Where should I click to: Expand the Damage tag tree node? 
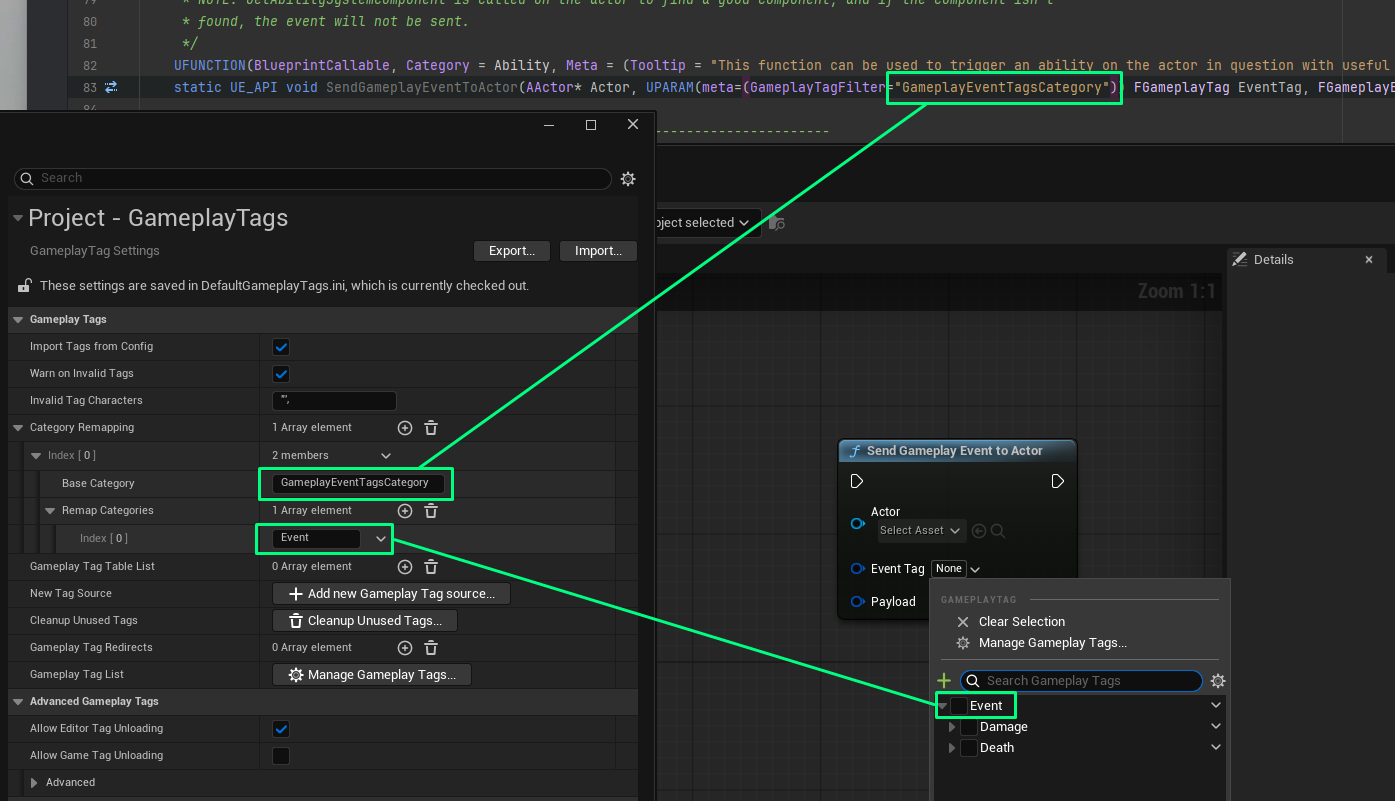tap(952, 727)
